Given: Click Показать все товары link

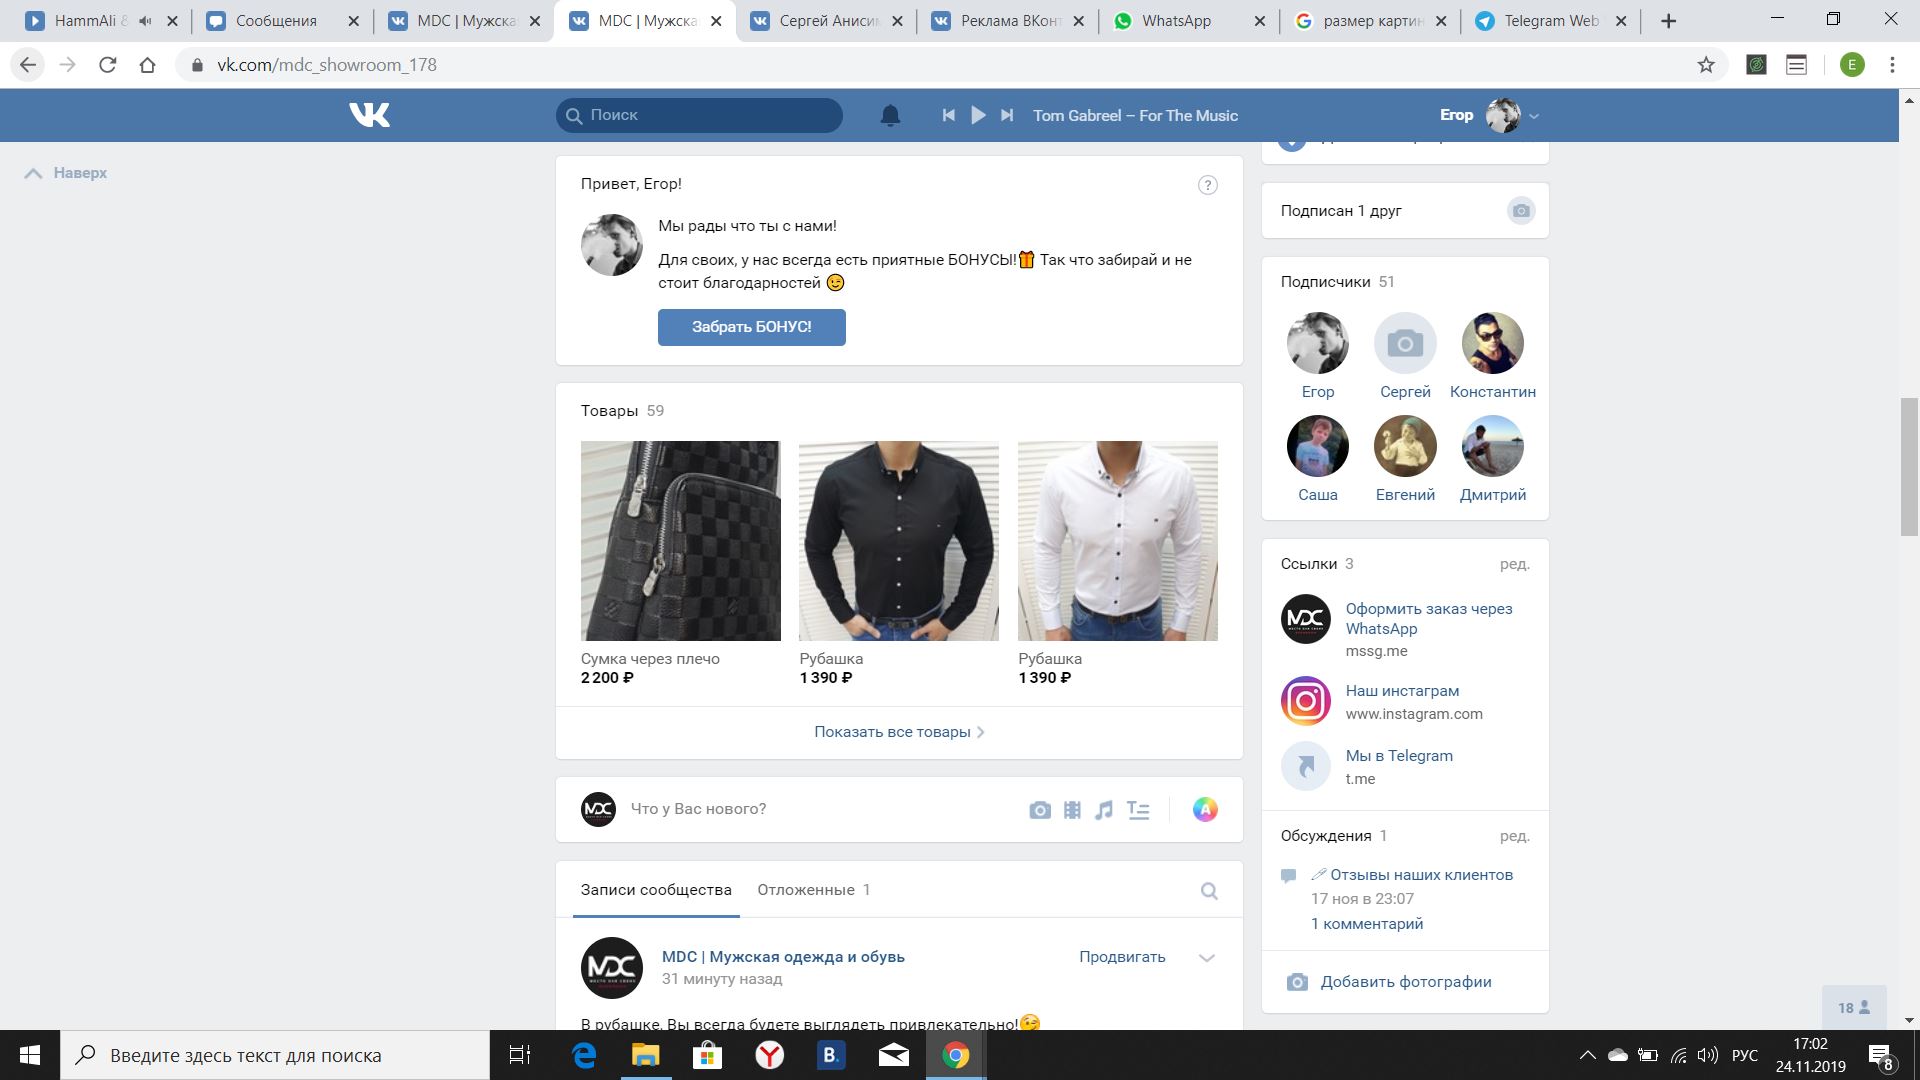Looking at the screenshot, I should click(x=899, y=732).
